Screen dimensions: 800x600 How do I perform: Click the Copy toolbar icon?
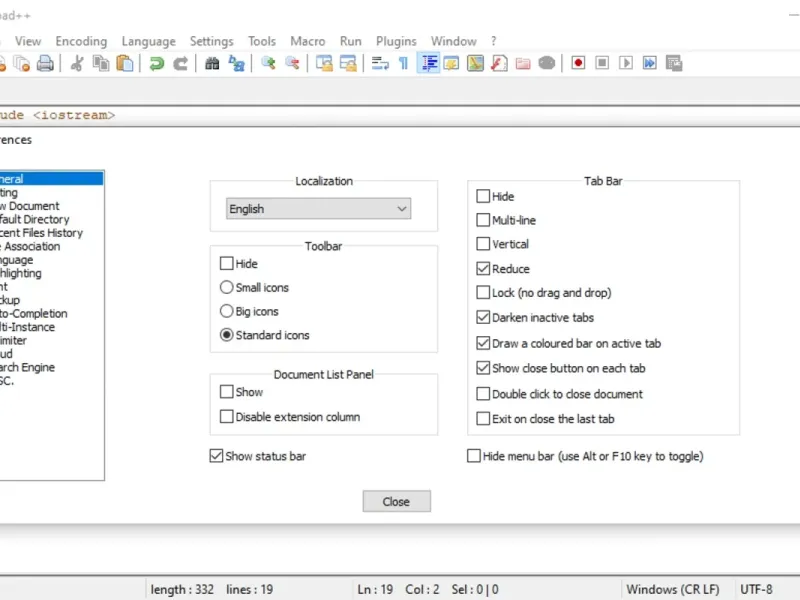[101, 63]
